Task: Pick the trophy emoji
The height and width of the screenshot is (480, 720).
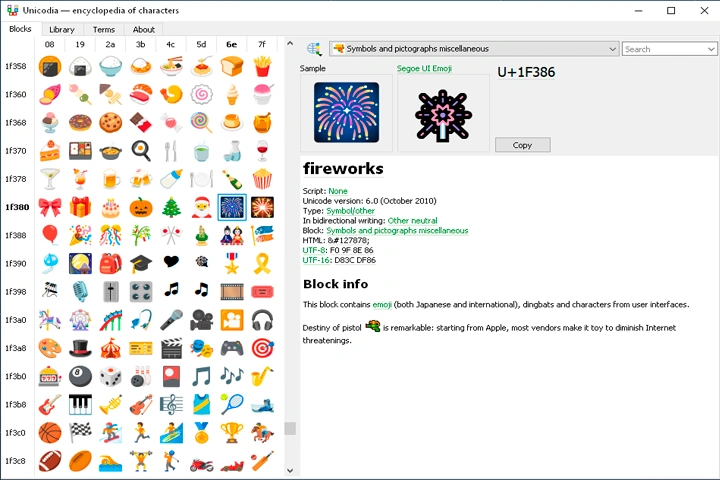Action: click(232, 433)
